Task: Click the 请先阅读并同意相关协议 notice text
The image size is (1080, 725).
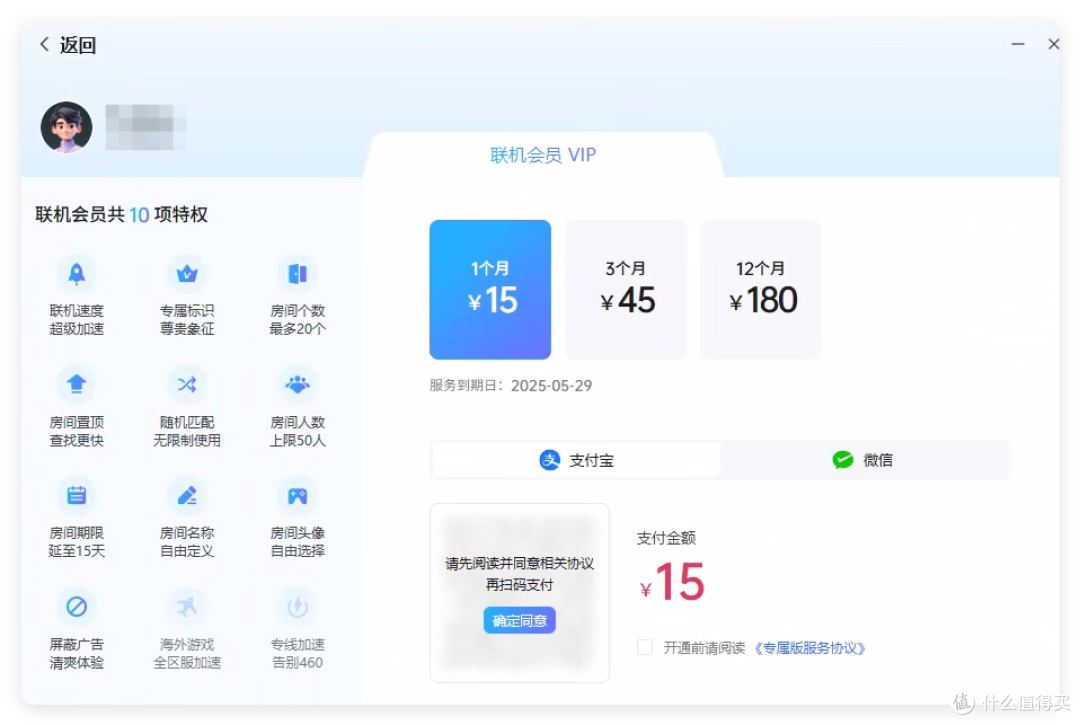Action: (x=519, y=563)
